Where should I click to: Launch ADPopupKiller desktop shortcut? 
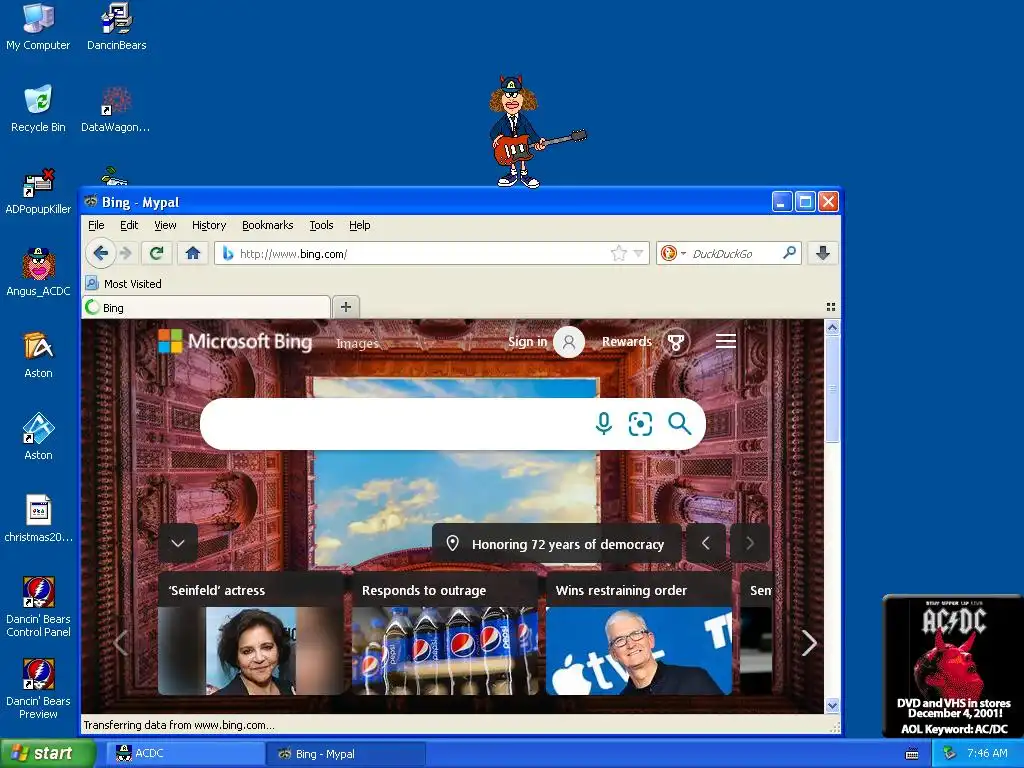pos(38,191)
